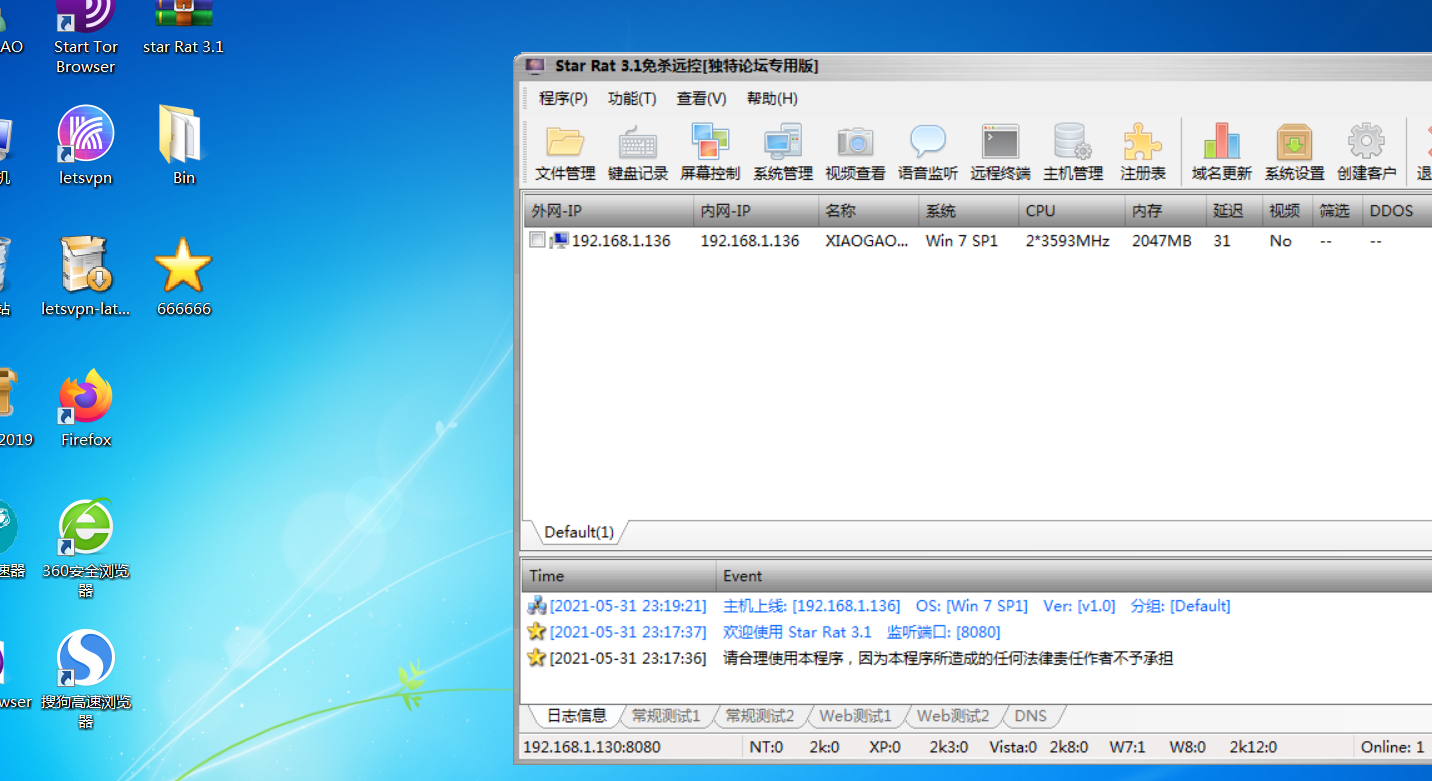
Task: Open the 系统管理 system management tool
Action: point(783,152)
